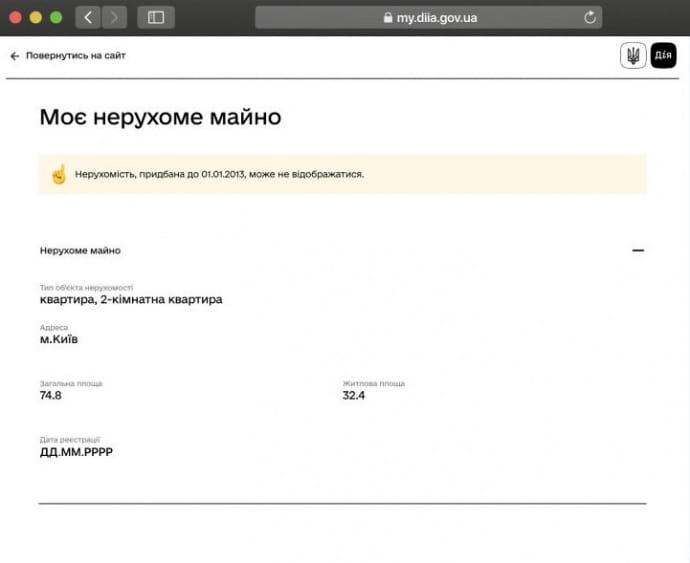Viewport: 690px width, 563px height.
Task: Click Safari's back navigation arrow
Action: (x=88, y=17)
